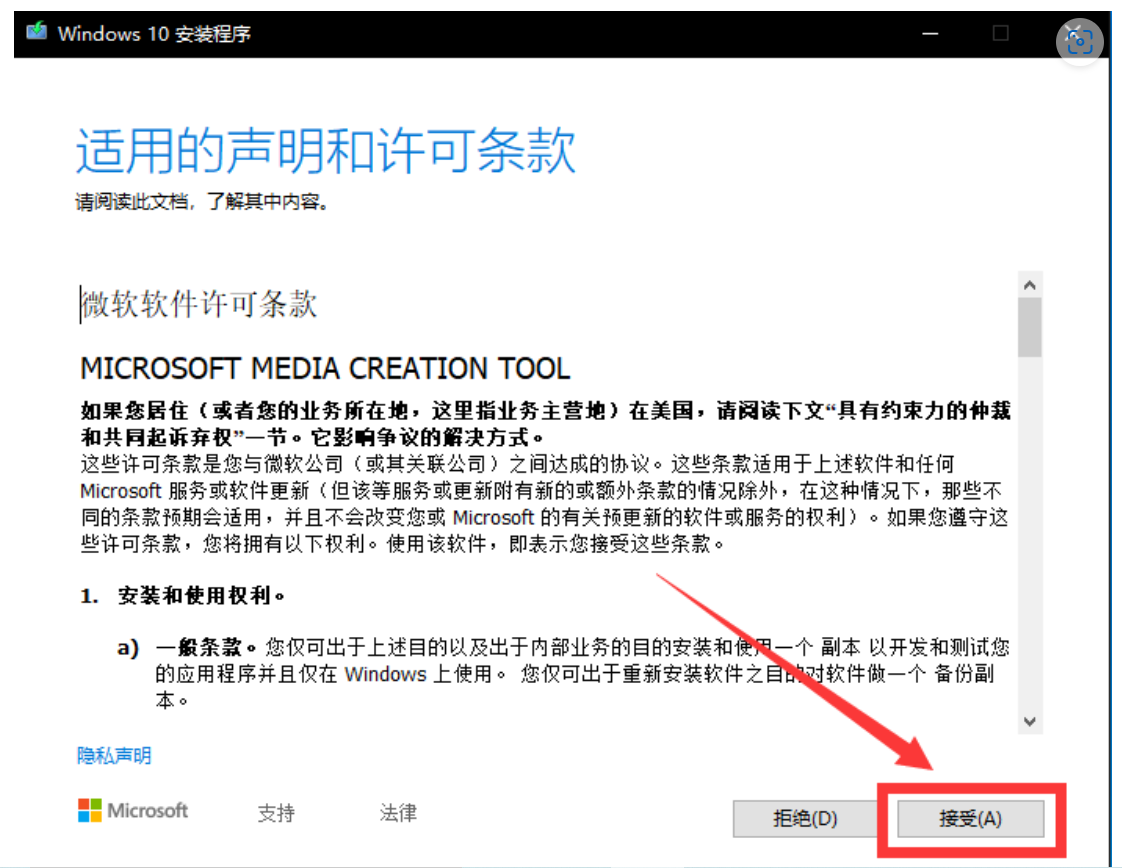Click the Windows 10 安装程序 window title
This screenshot has height=868, width=1122.
(154, 34)
